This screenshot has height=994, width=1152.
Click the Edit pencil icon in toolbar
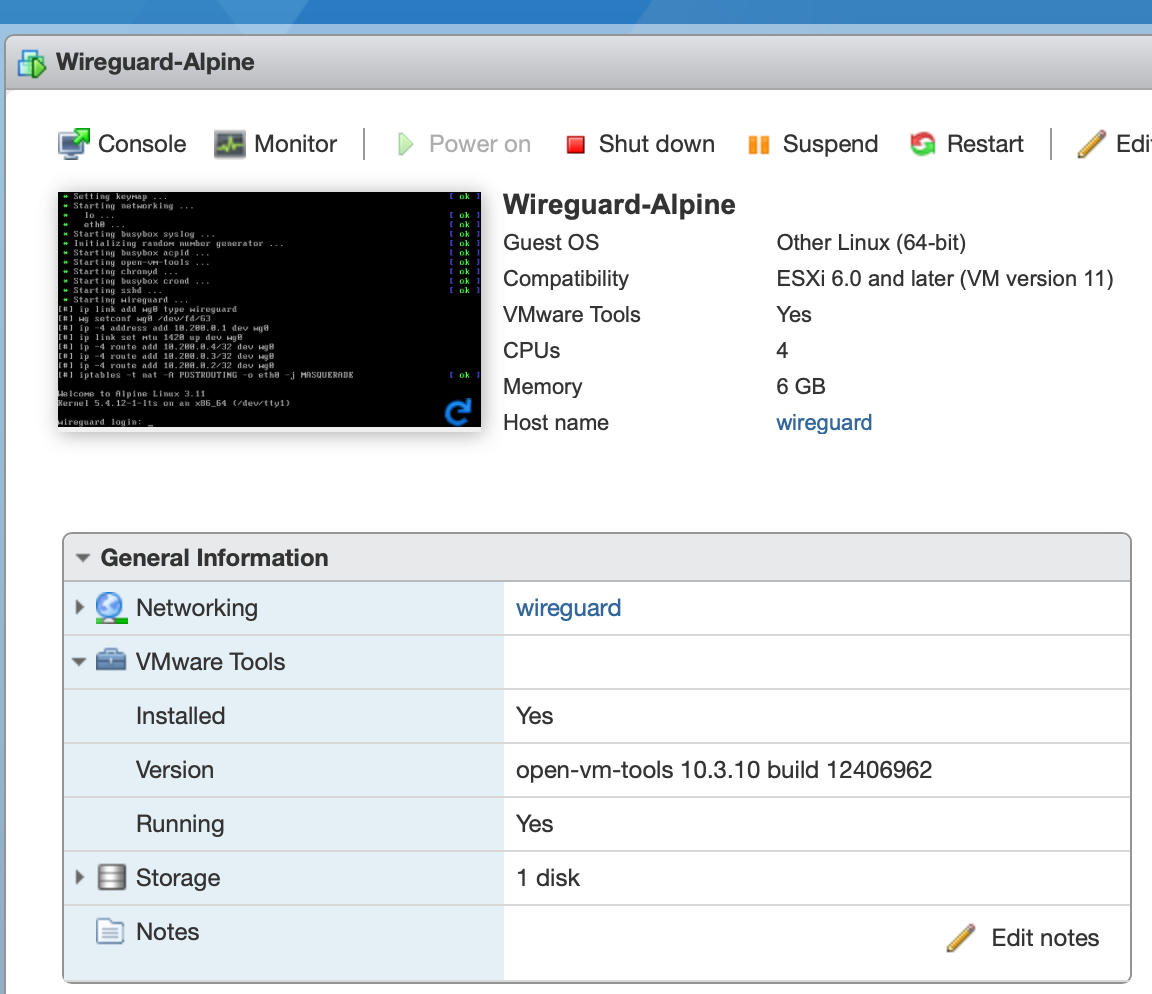tap(1091, 144)
